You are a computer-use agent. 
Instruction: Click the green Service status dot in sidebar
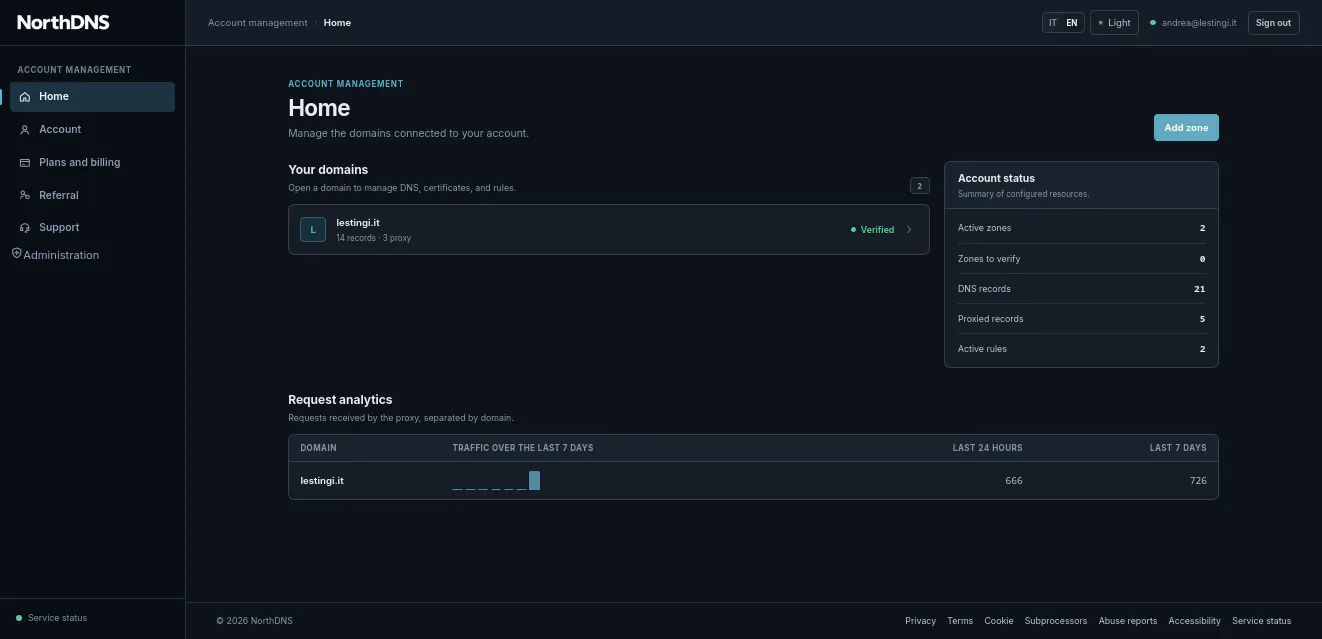[19, 618]
